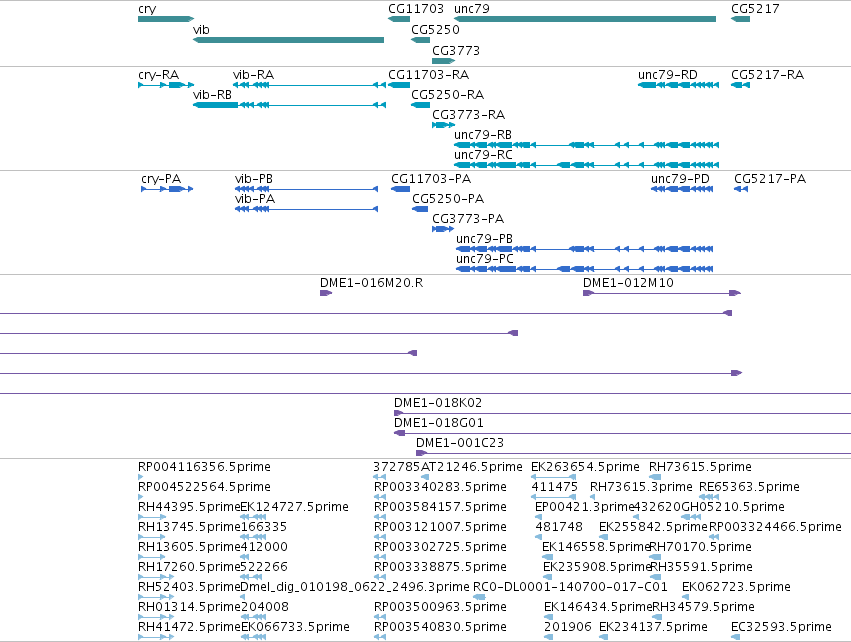Click the unc79-PC protein feature
Screen dimensions: 851x642
click(x=585, y=269)
